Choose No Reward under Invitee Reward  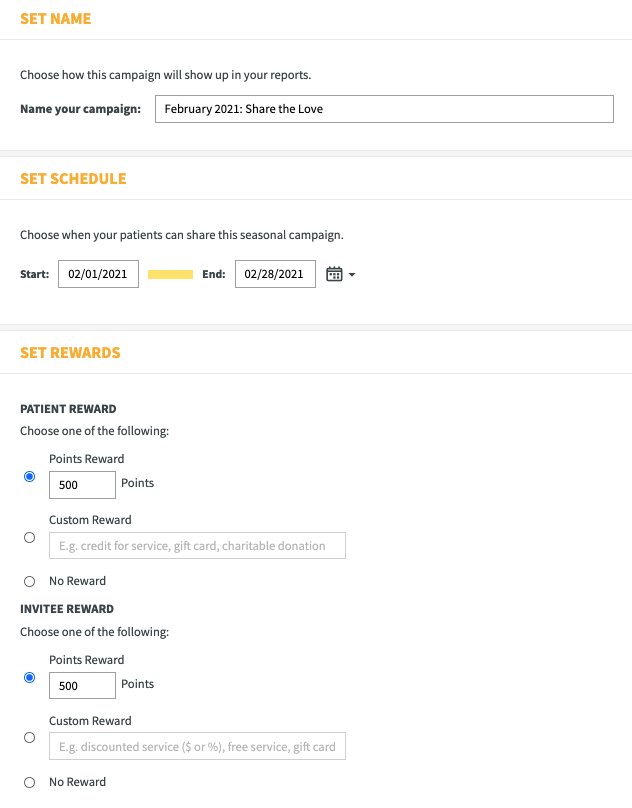coord(29,782)
